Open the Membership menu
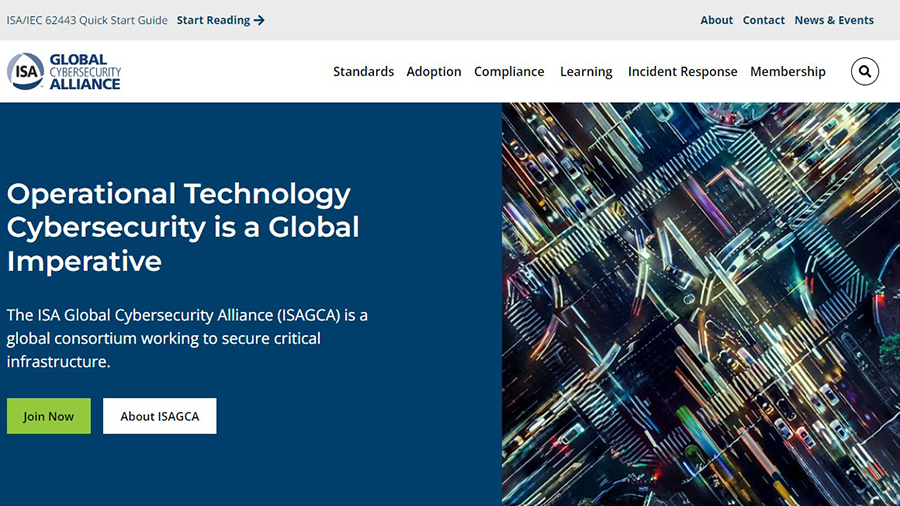 pos(788,72)
